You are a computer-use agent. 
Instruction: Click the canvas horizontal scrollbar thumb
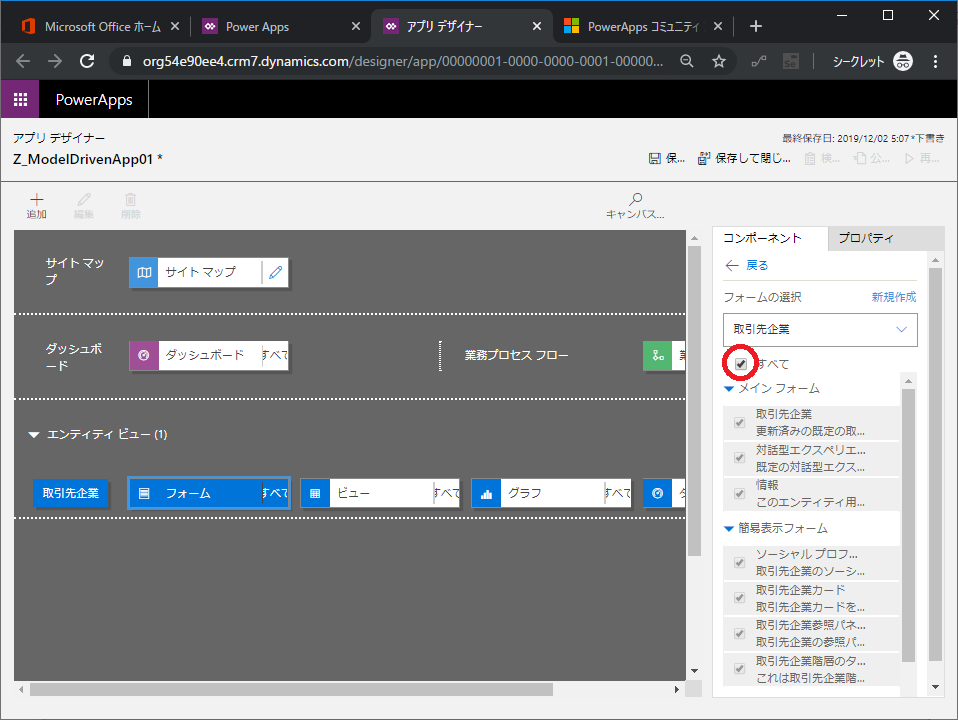(291, 689)
